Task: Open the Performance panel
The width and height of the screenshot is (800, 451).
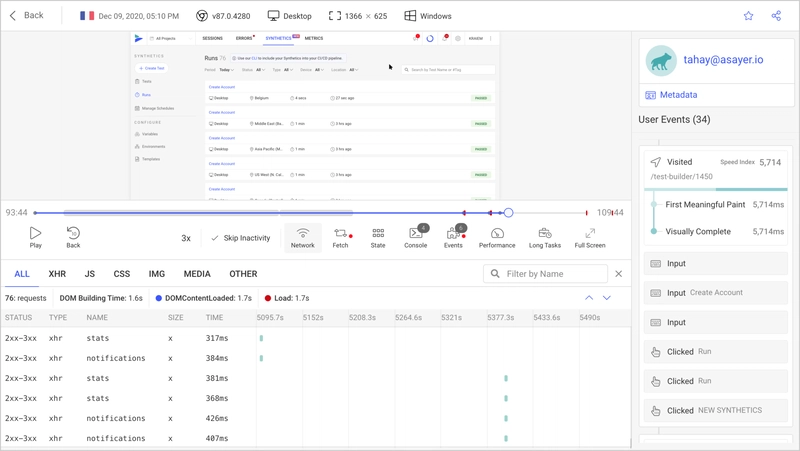Action: coord(497,238)
